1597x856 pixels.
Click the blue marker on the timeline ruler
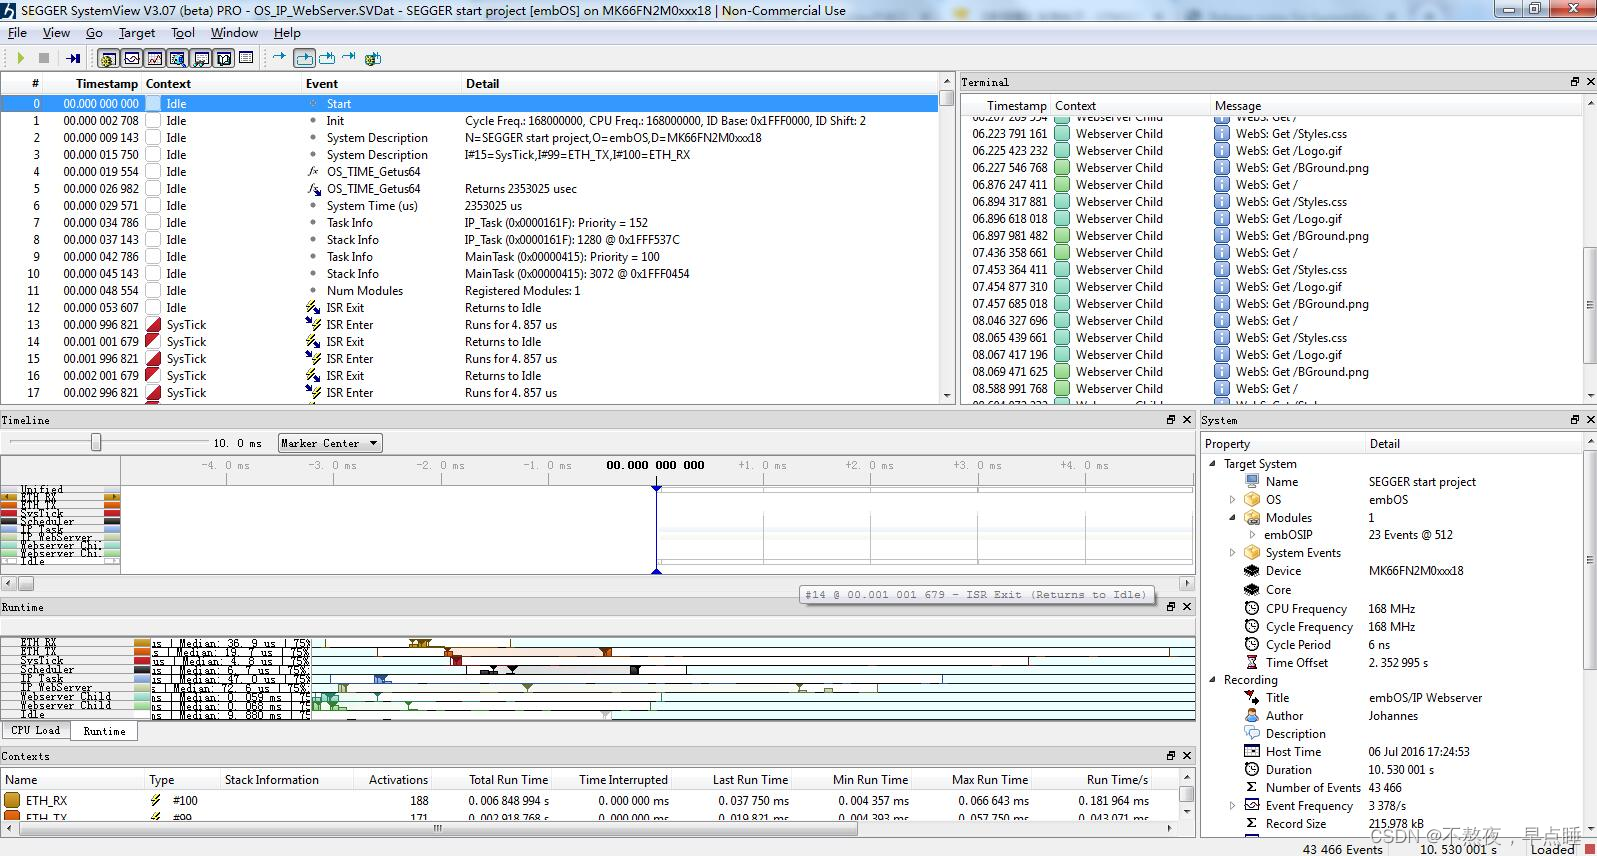click(656, 488)
